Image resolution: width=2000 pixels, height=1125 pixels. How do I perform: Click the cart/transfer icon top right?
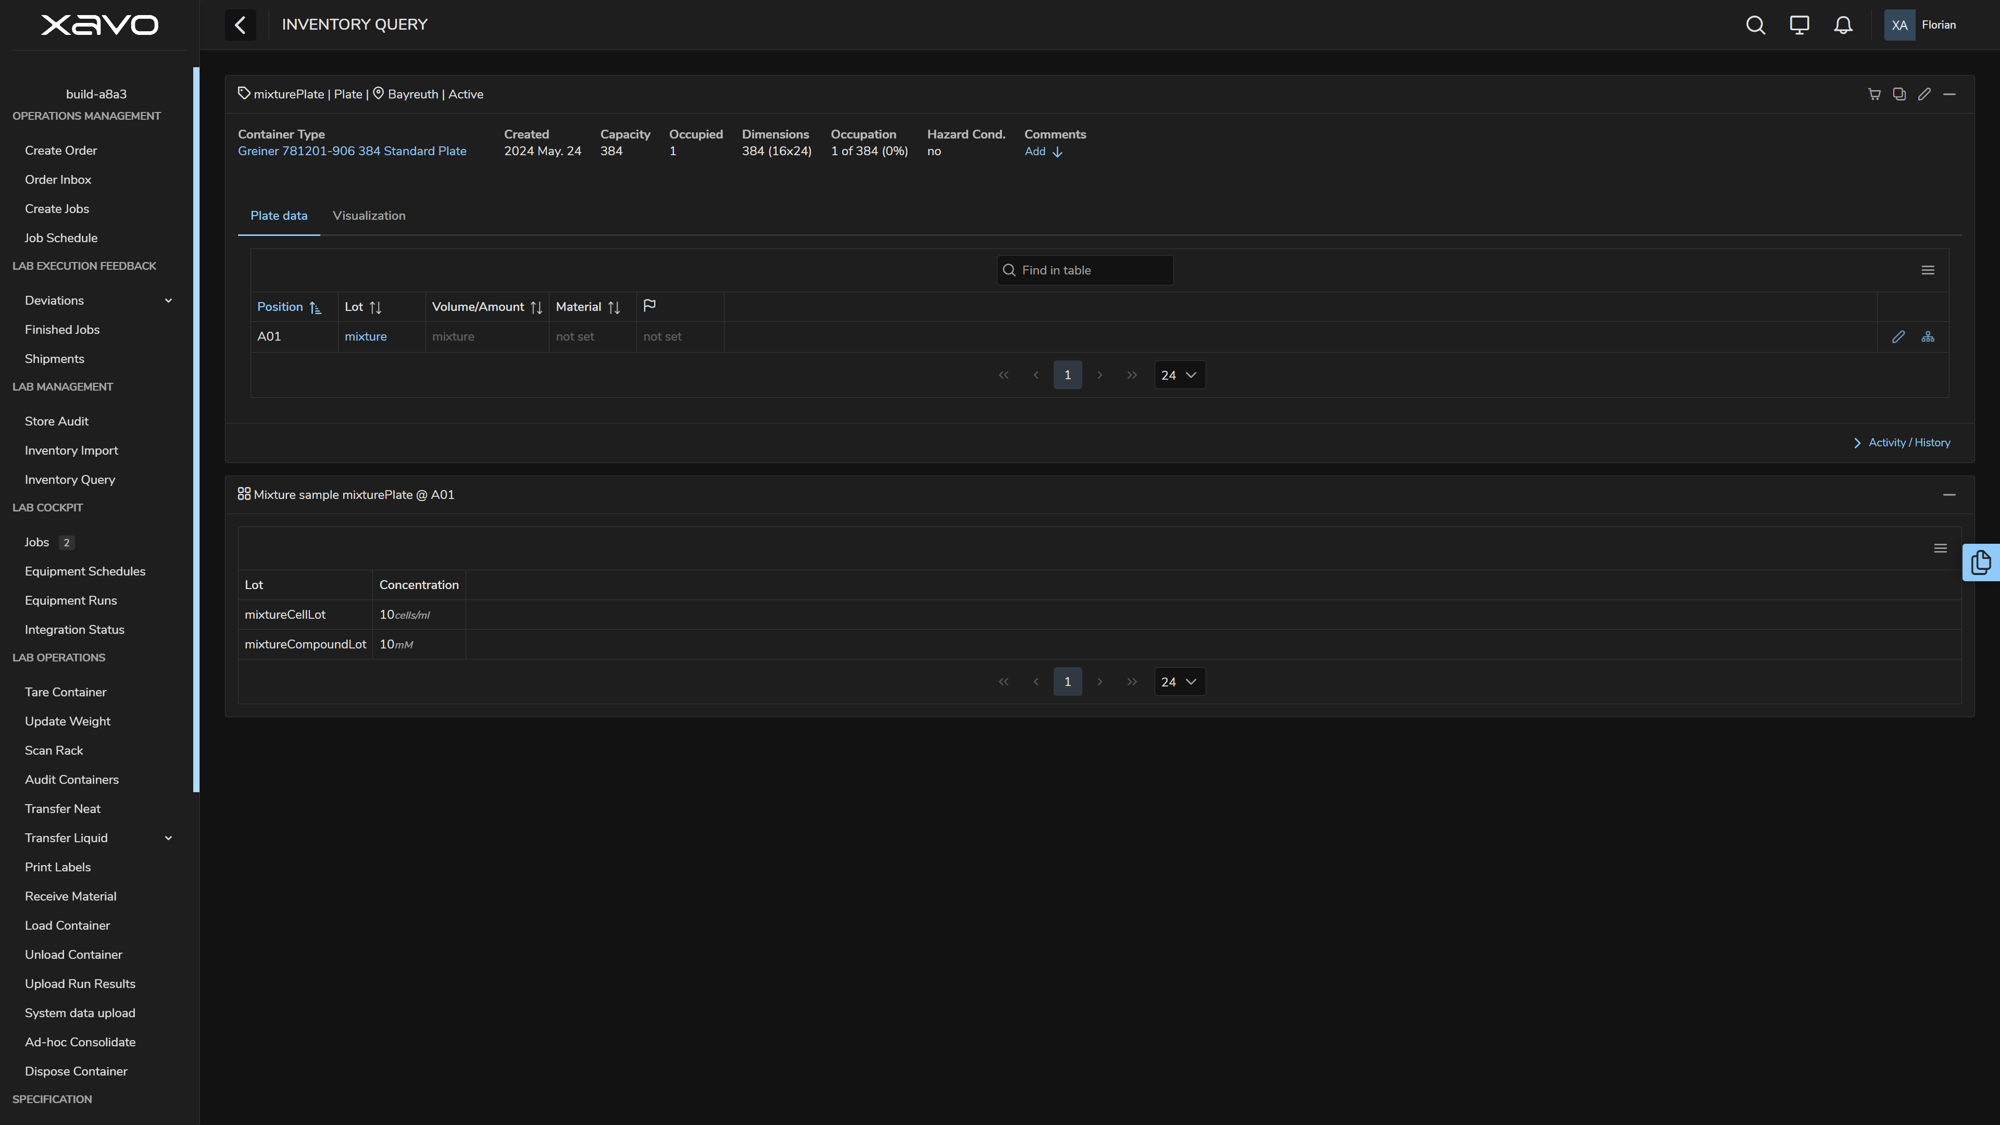click(x=1874, y=93)
